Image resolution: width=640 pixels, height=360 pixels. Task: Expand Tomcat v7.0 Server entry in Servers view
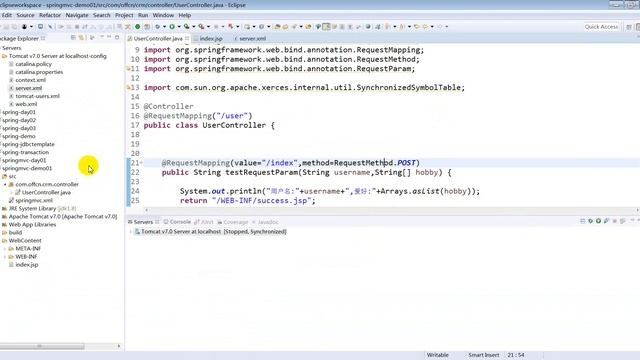pyautogui.click(x=131, y=232)
